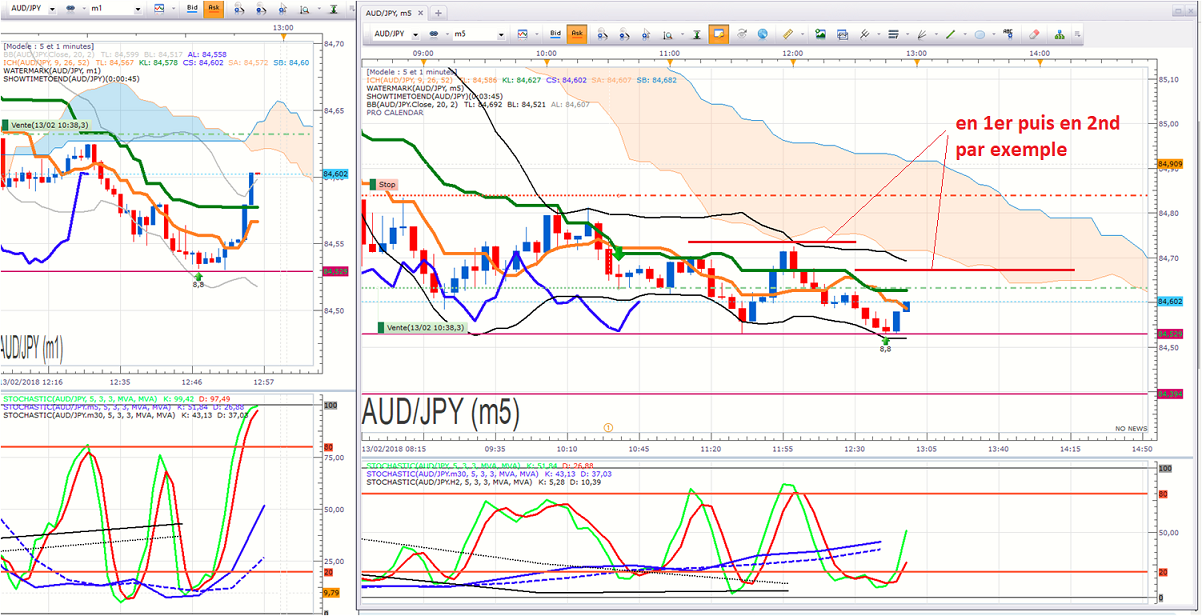Open m5 timeframe dropdown
Viewport: 1202px width, 616px height.
point(501,34)
